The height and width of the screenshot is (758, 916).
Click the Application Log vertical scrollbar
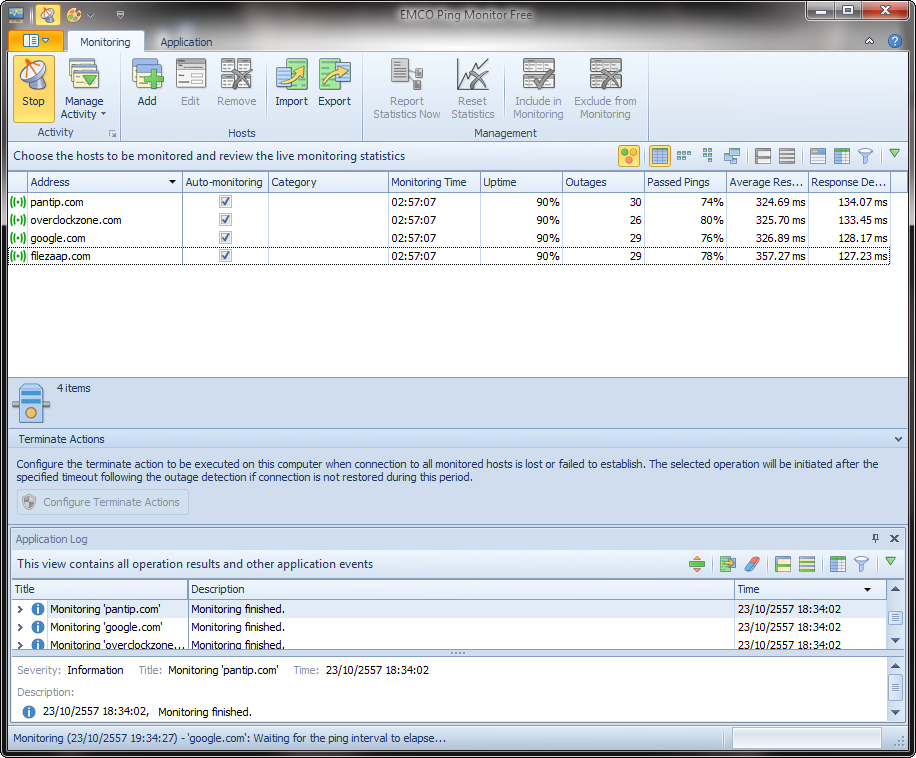click(x=895, y=618)
